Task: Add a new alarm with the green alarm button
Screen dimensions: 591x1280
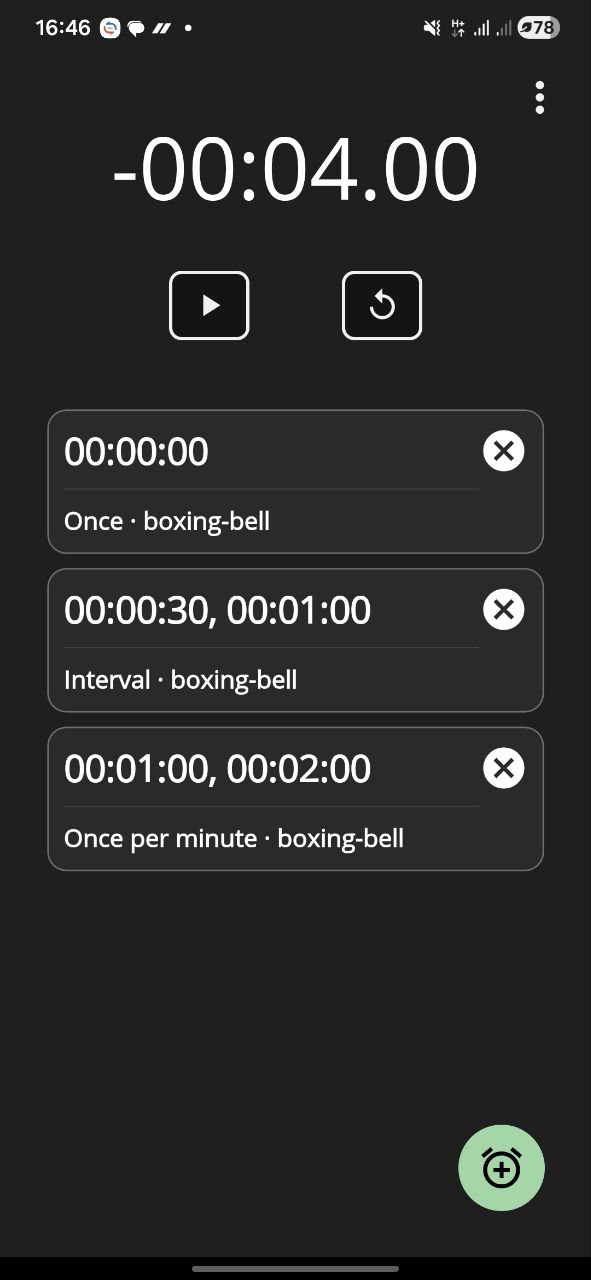Action: click(501, 1167)
